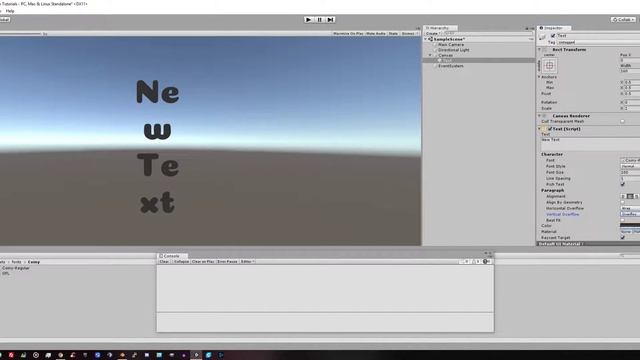Toggle Cull Transparent Mesh checkbox
640x360 pixels.
tap(622, 121)
